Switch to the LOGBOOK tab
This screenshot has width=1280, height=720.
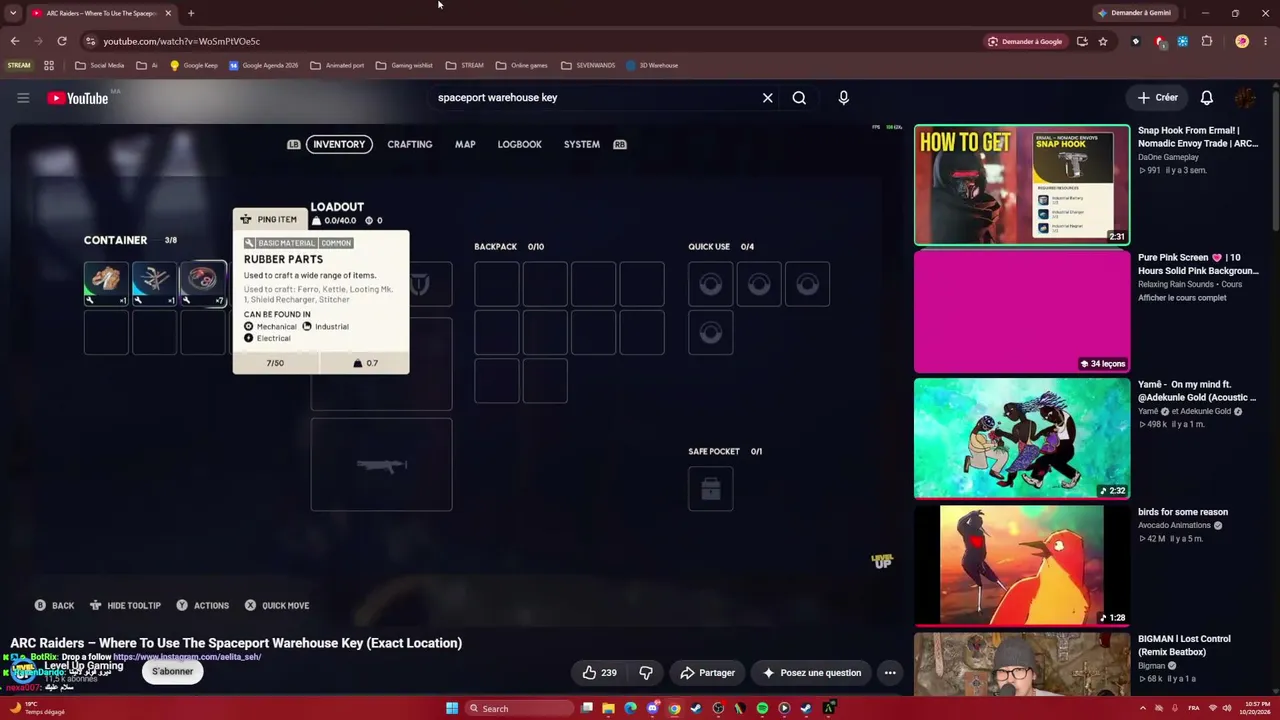(x=519, y=144)
